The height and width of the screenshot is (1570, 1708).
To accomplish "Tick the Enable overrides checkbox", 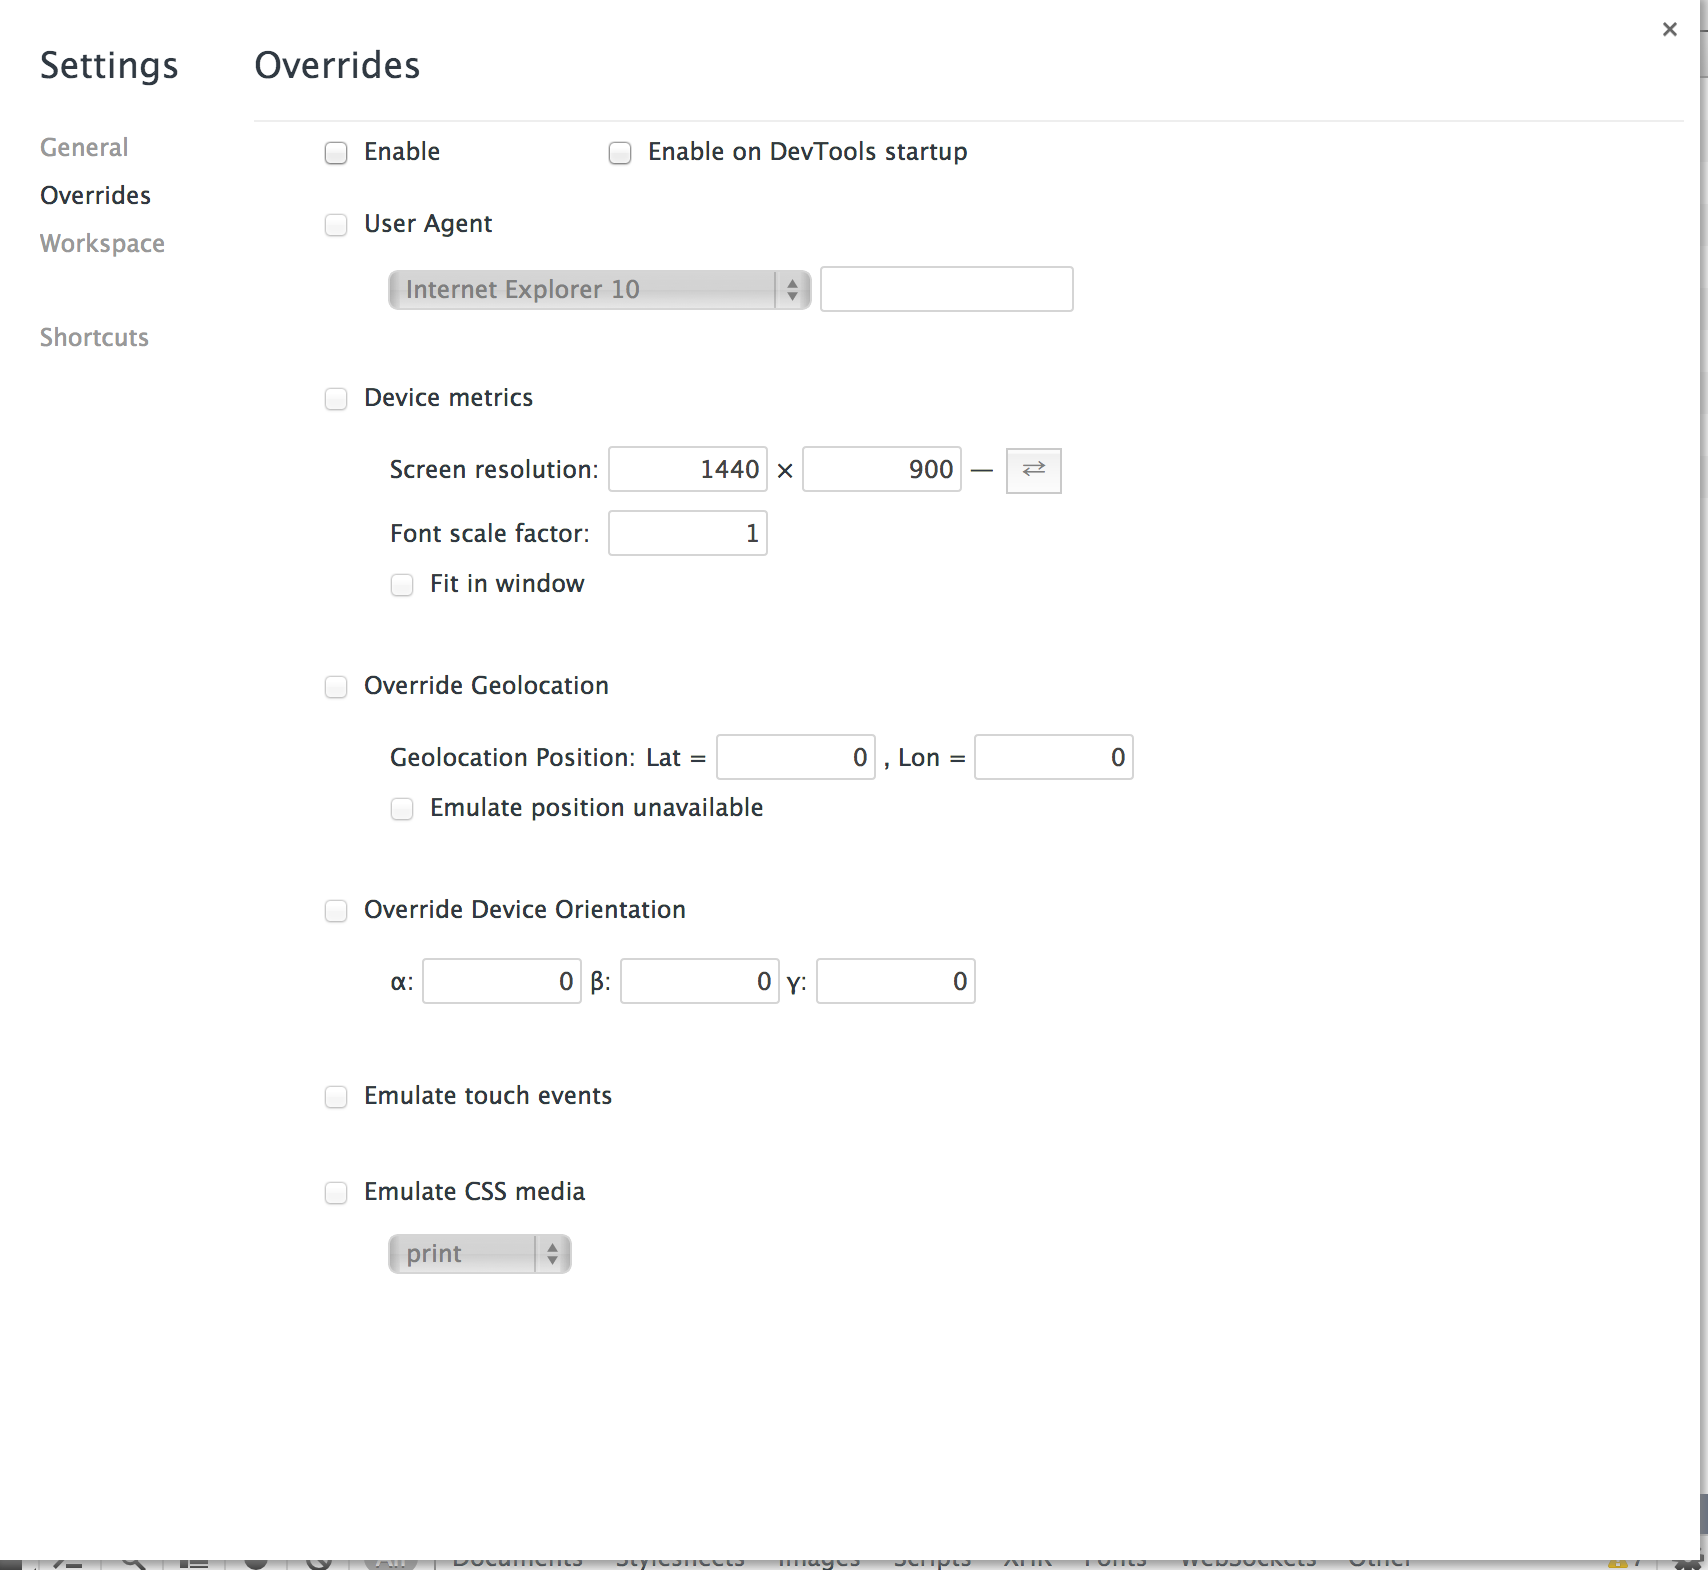I will point(336,153).
